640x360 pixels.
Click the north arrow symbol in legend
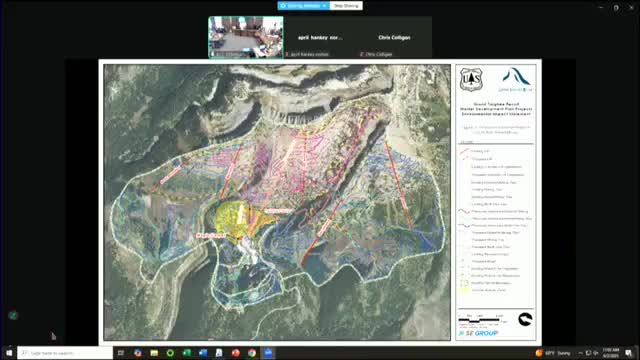(x=525, y=319)
